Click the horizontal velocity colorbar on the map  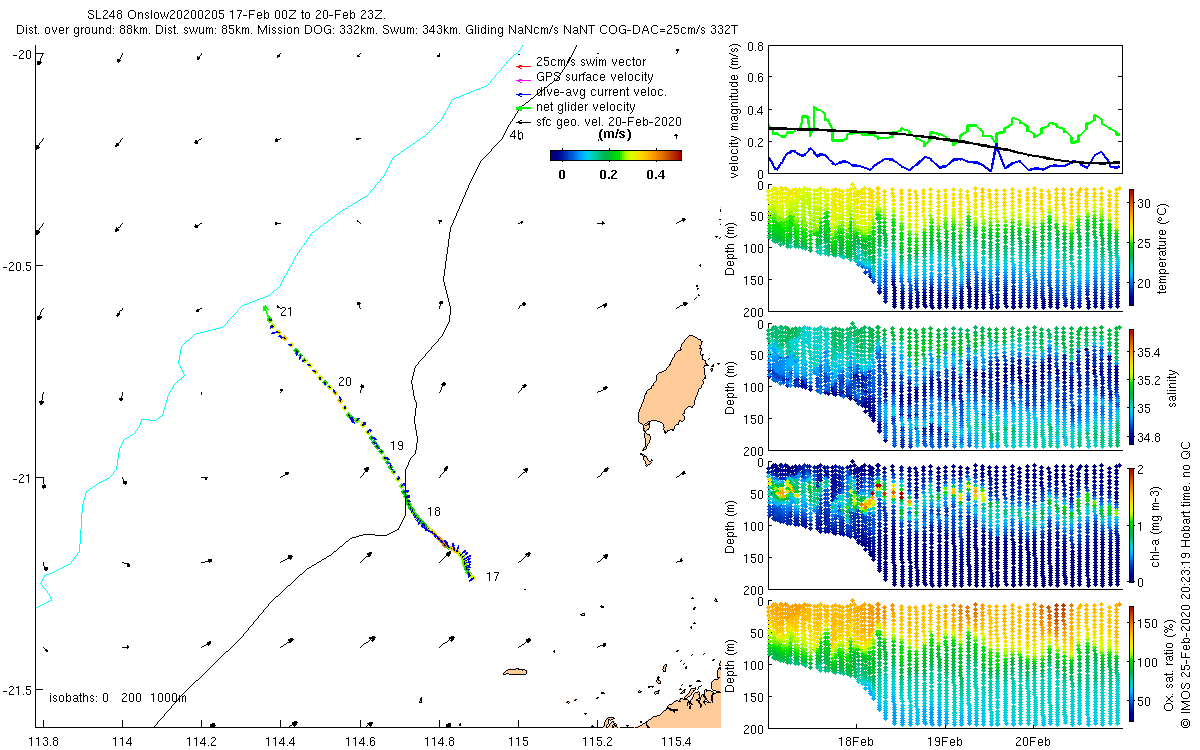click(616, 155)
